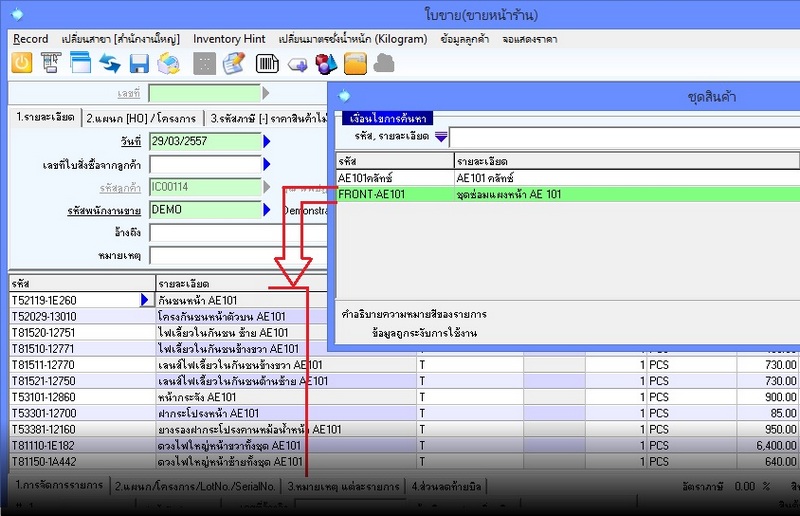This screenshot has width=800, height=516.
Task: Open the Inventory Hint menu
Action: pyautogui.click(x=229, y=39)
